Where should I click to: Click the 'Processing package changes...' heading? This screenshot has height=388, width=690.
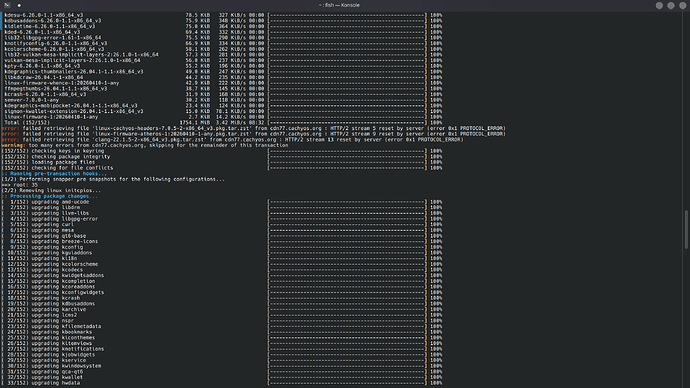click(x=50, y=196)
